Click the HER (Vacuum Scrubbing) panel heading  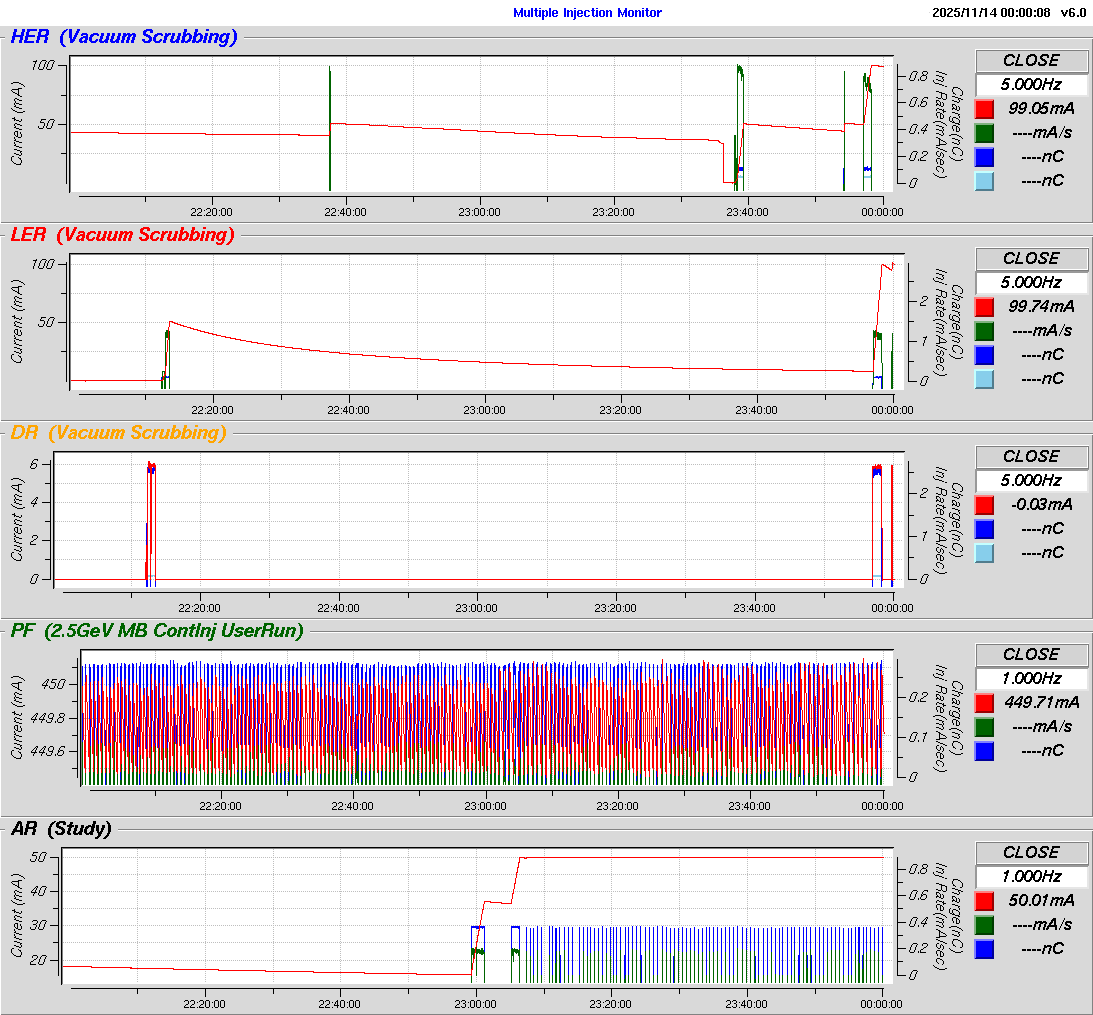tap(124, 37)
